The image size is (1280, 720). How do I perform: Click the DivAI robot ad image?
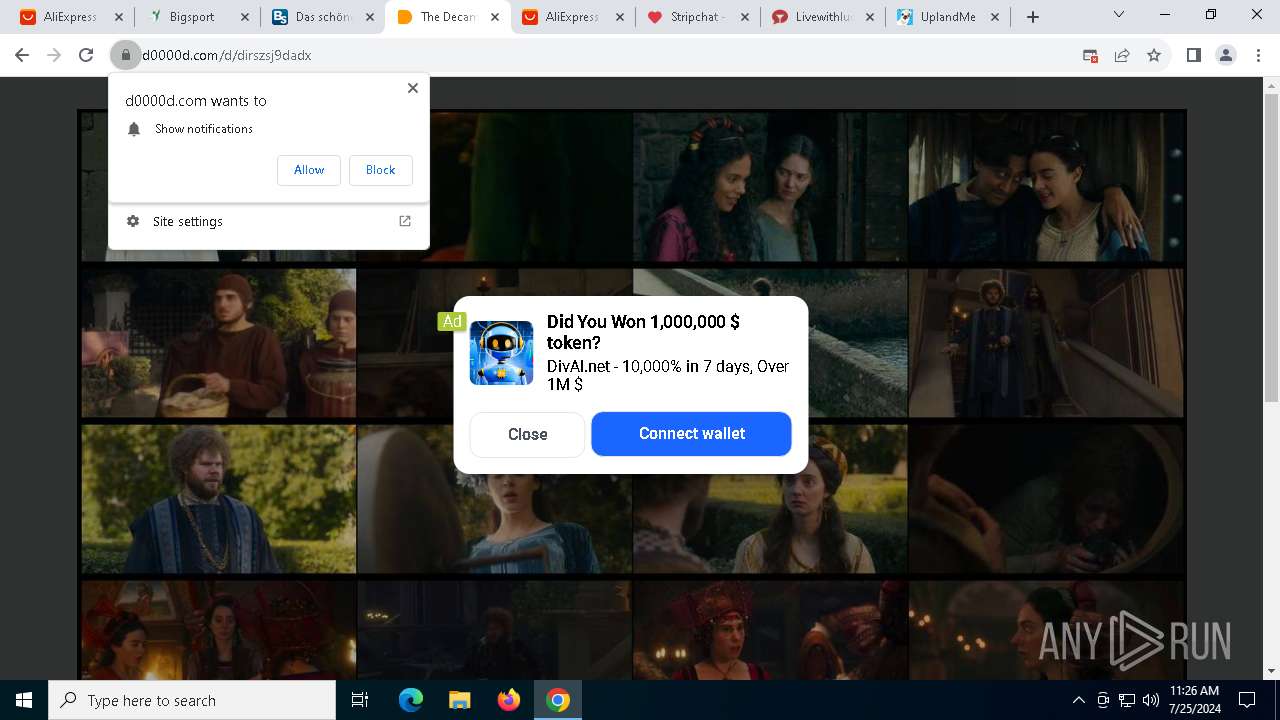pos(501,353)
